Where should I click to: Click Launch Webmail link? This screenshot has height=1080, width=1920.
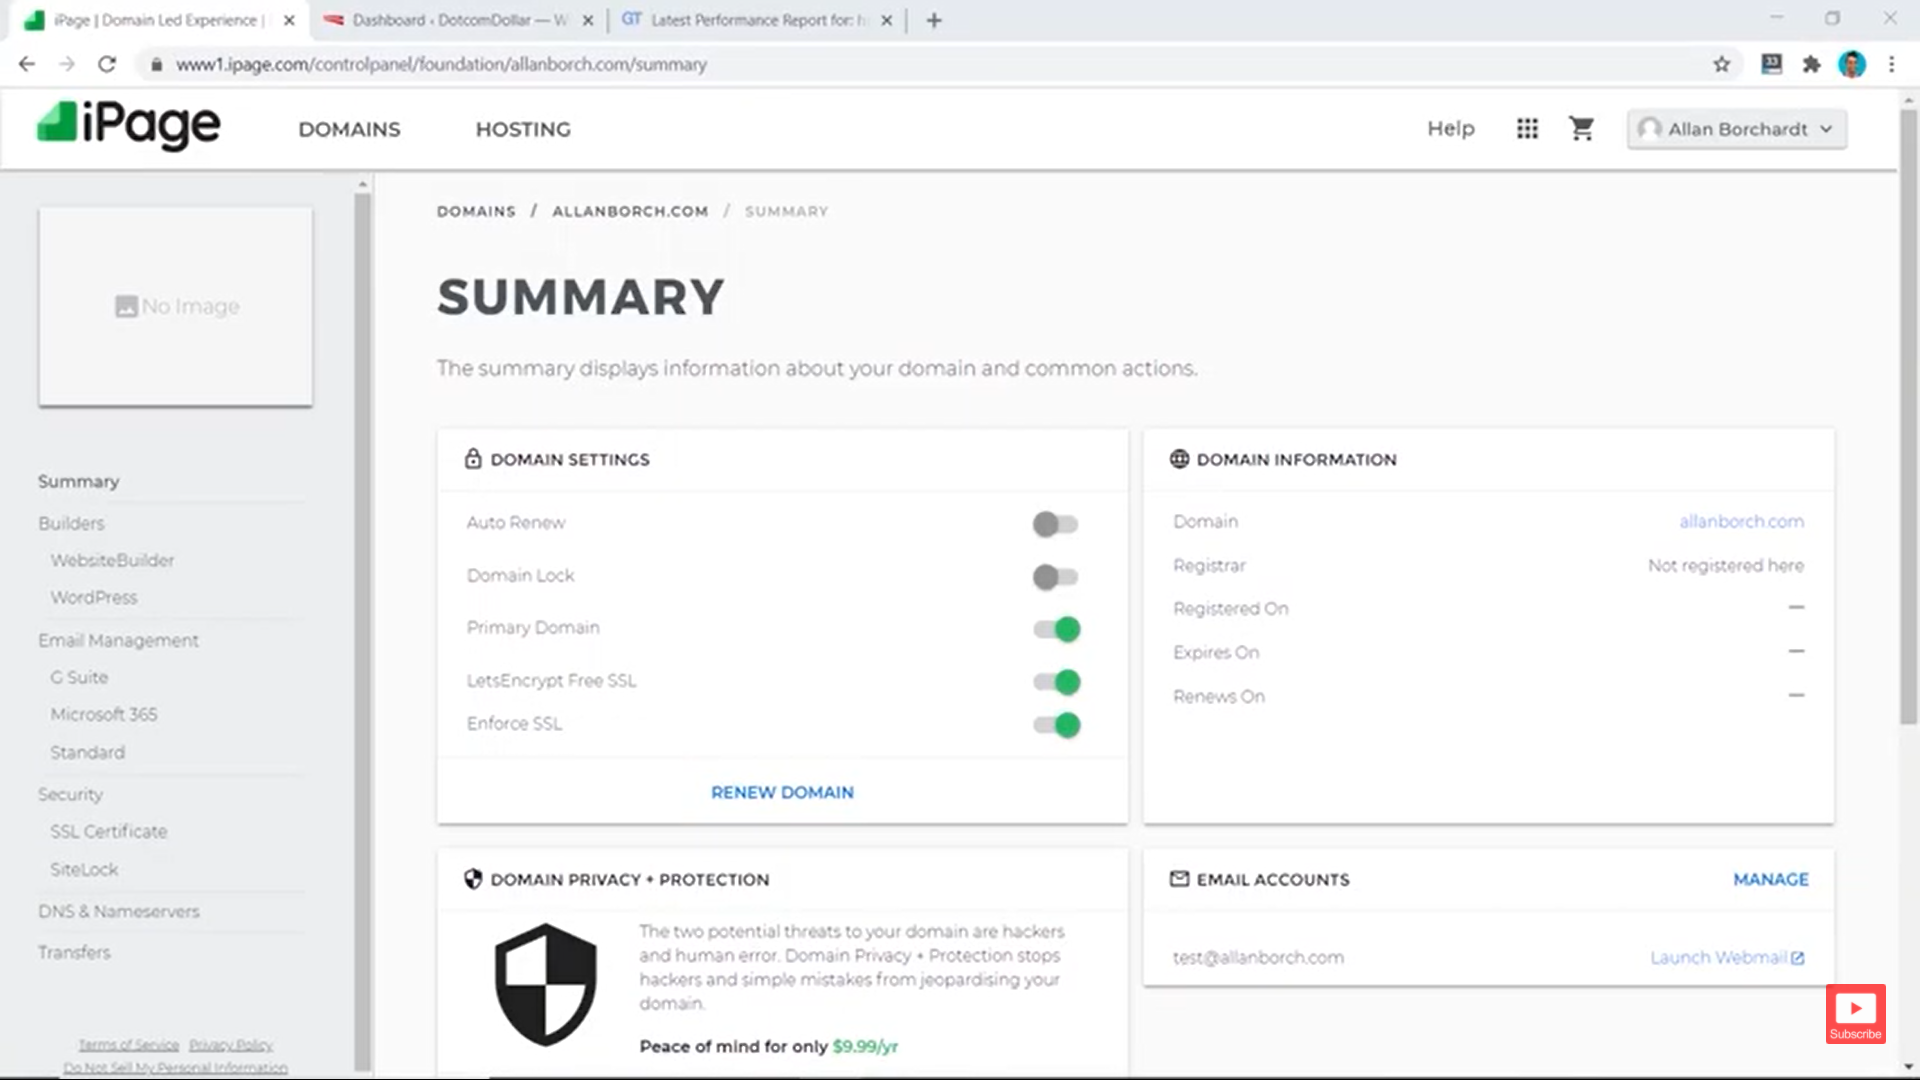(x=1717, y=957)
